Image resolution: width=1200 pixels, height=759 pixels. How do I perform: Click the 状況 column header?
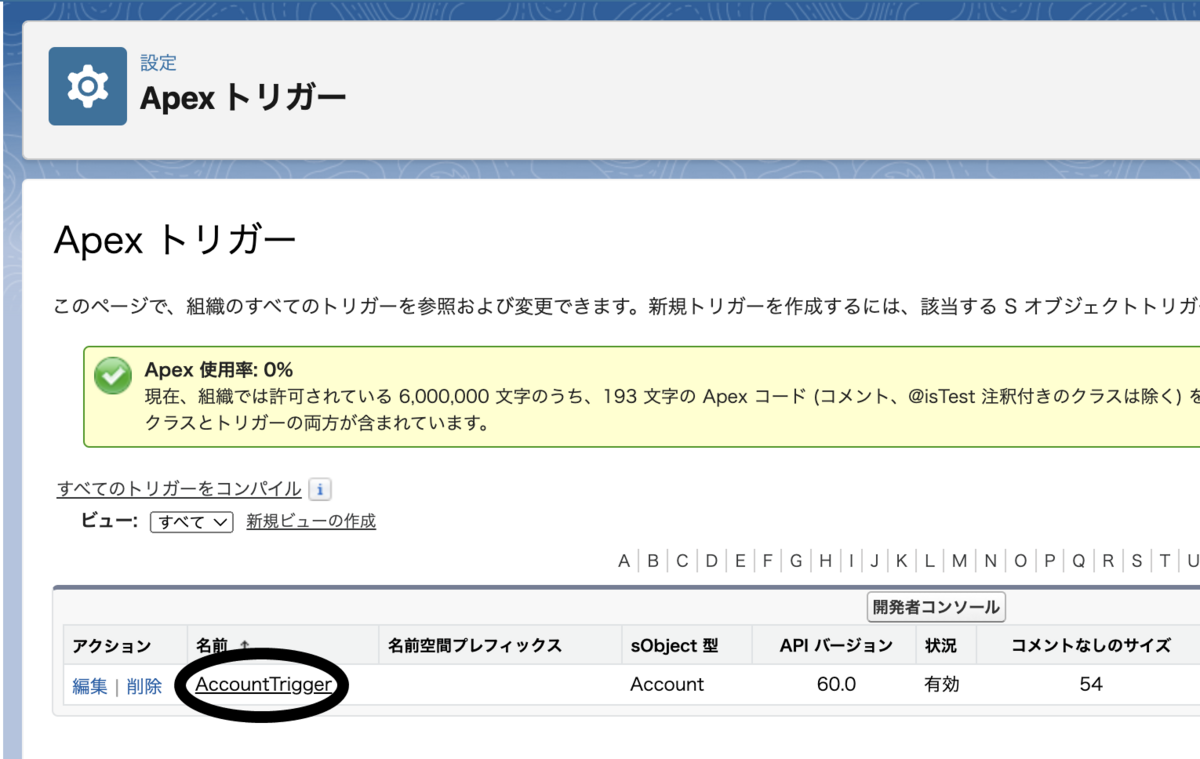coord(941,645)
